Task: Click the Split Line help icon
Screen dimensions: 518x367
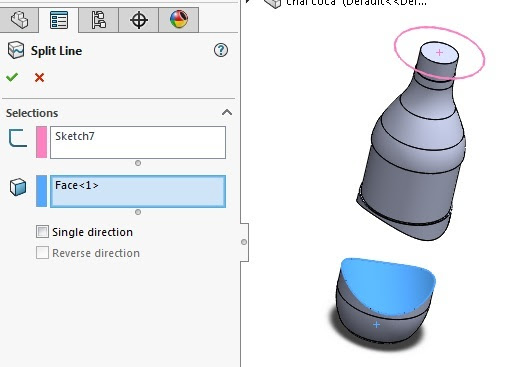Action: pos(221,50)
